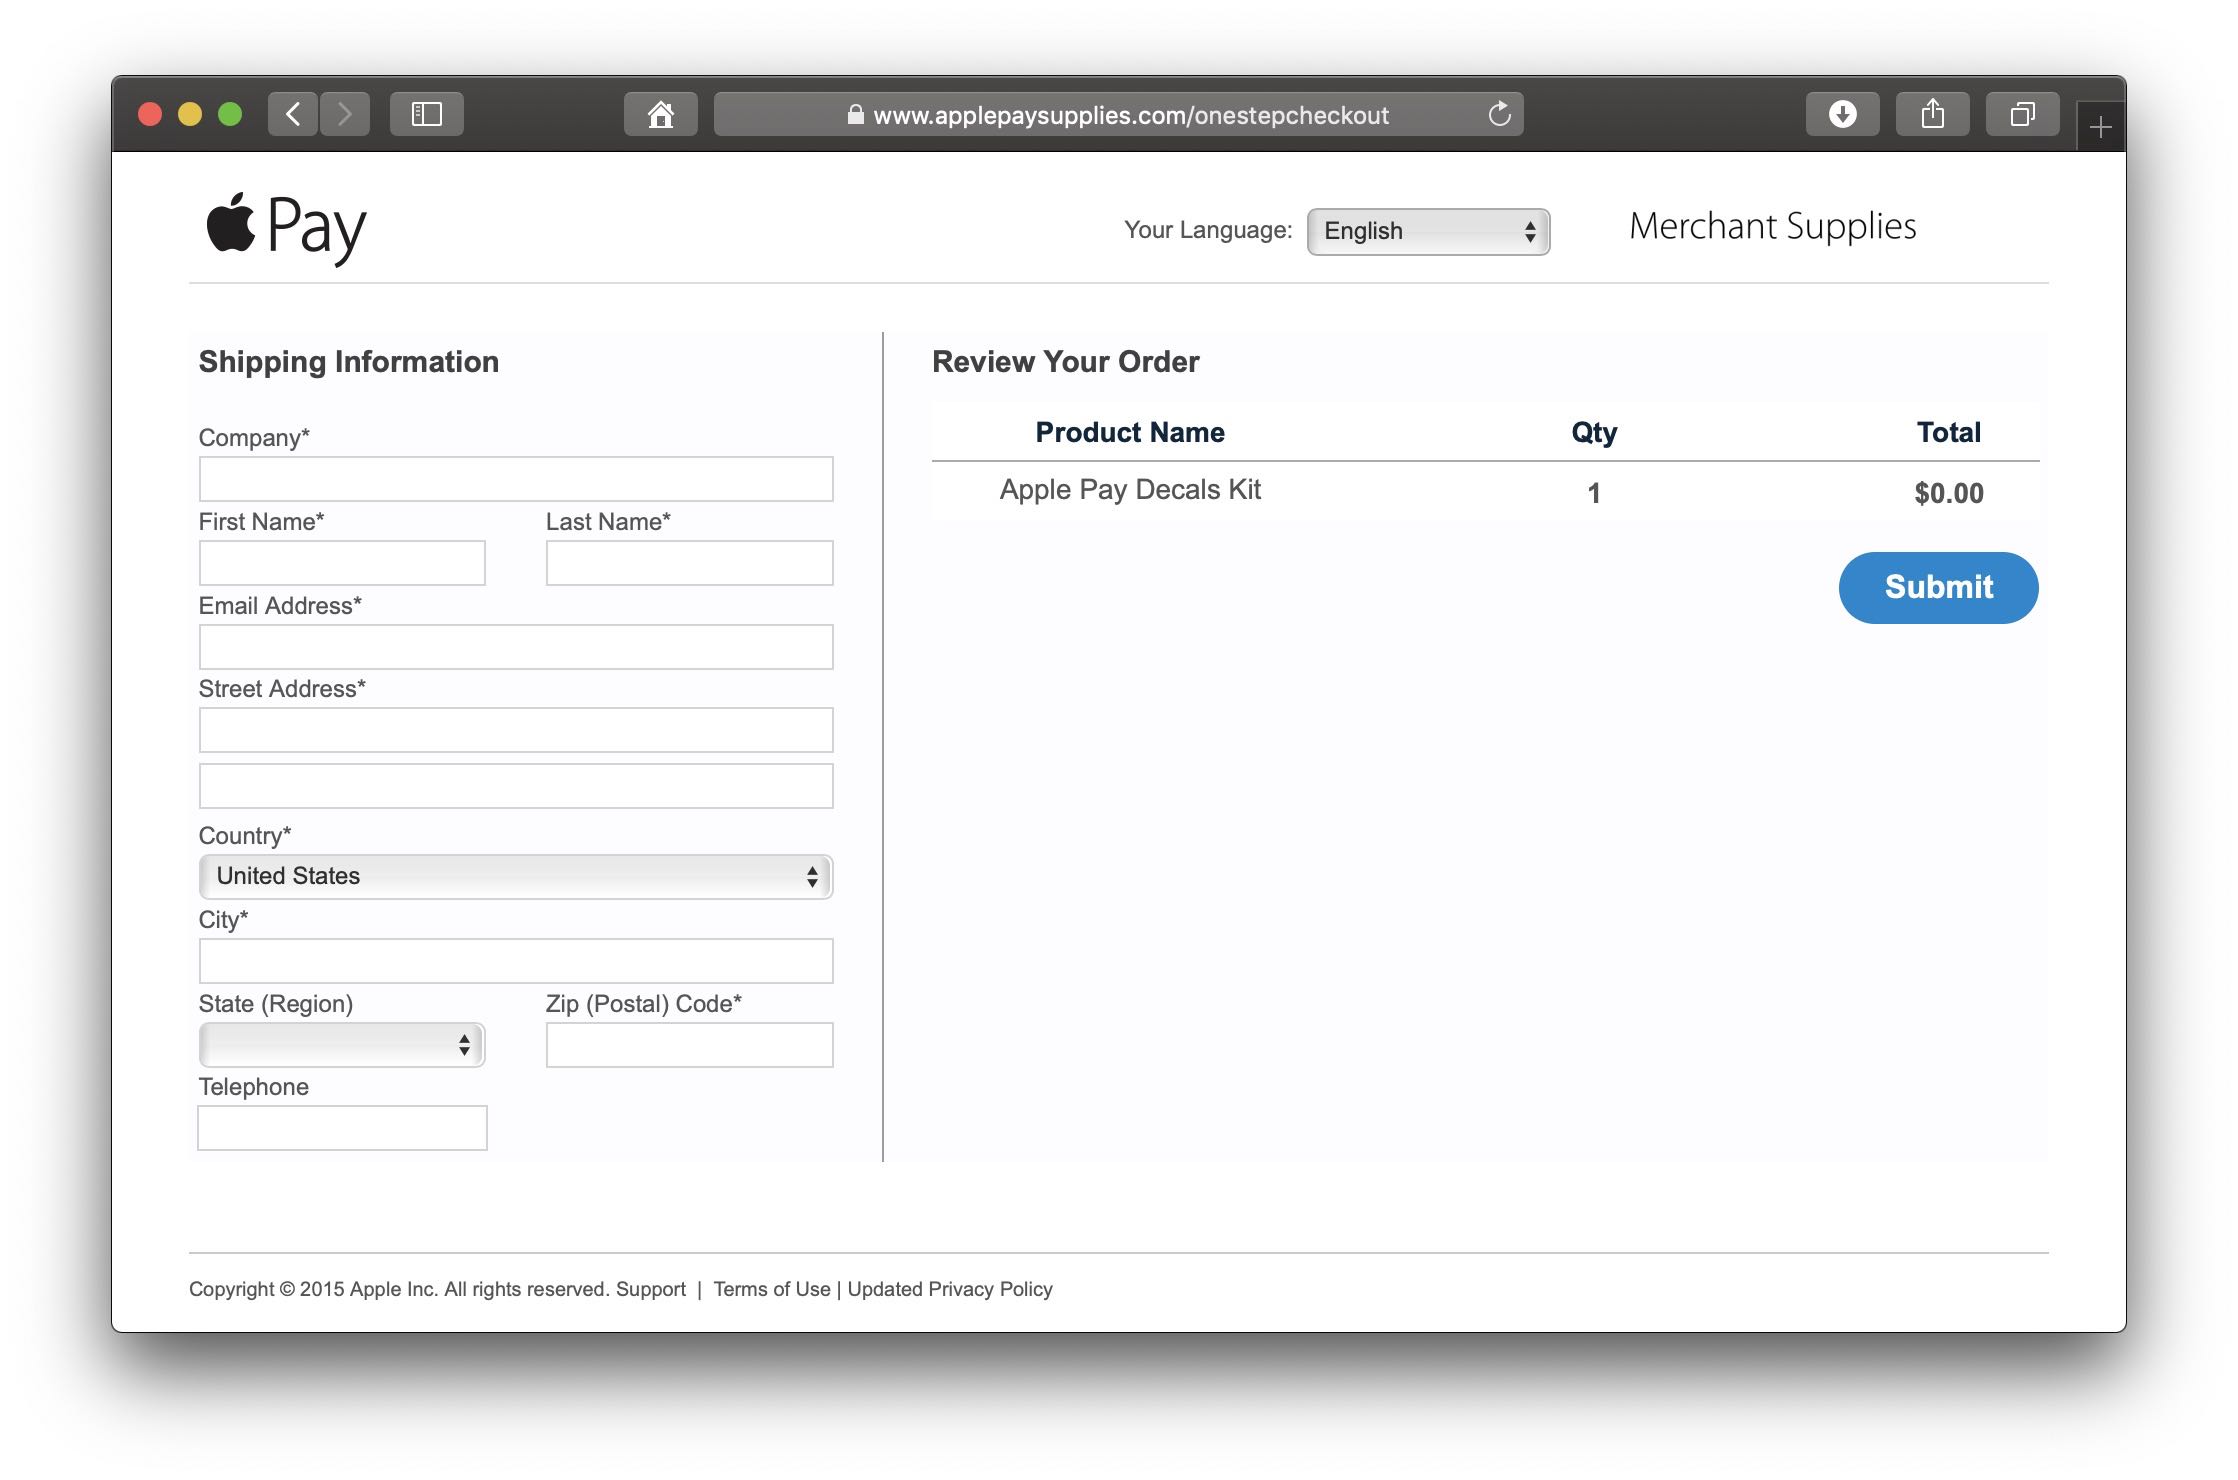Click the share sheet icon
Image resolution: width=2238 pixels, height=1480 pixels.
(x=1932, y=114)
